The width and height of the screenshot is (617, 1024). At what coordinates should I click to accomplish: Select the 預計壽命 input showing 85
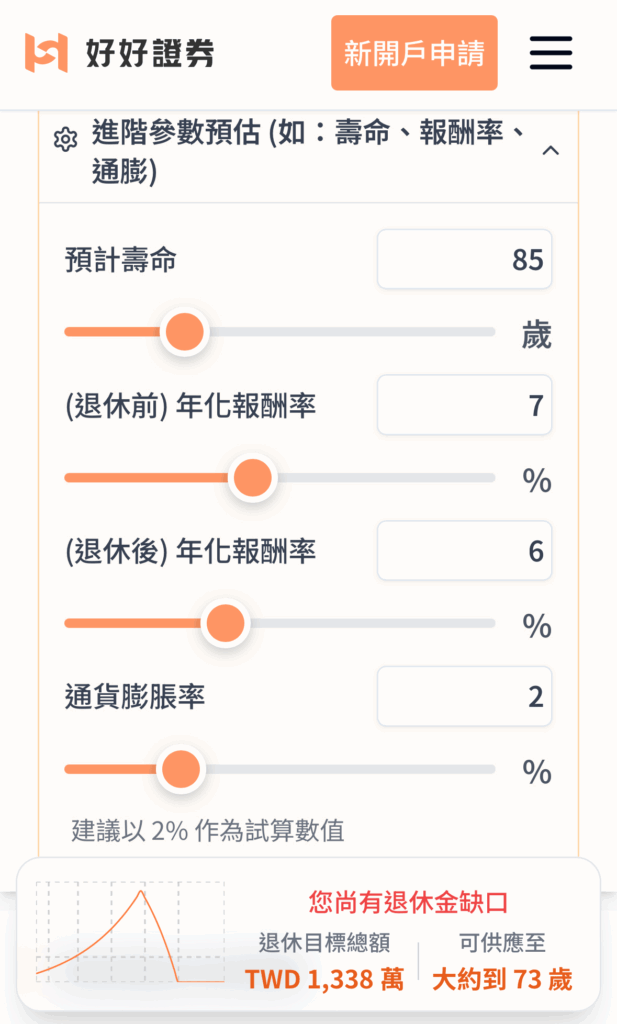coord(464,258)
